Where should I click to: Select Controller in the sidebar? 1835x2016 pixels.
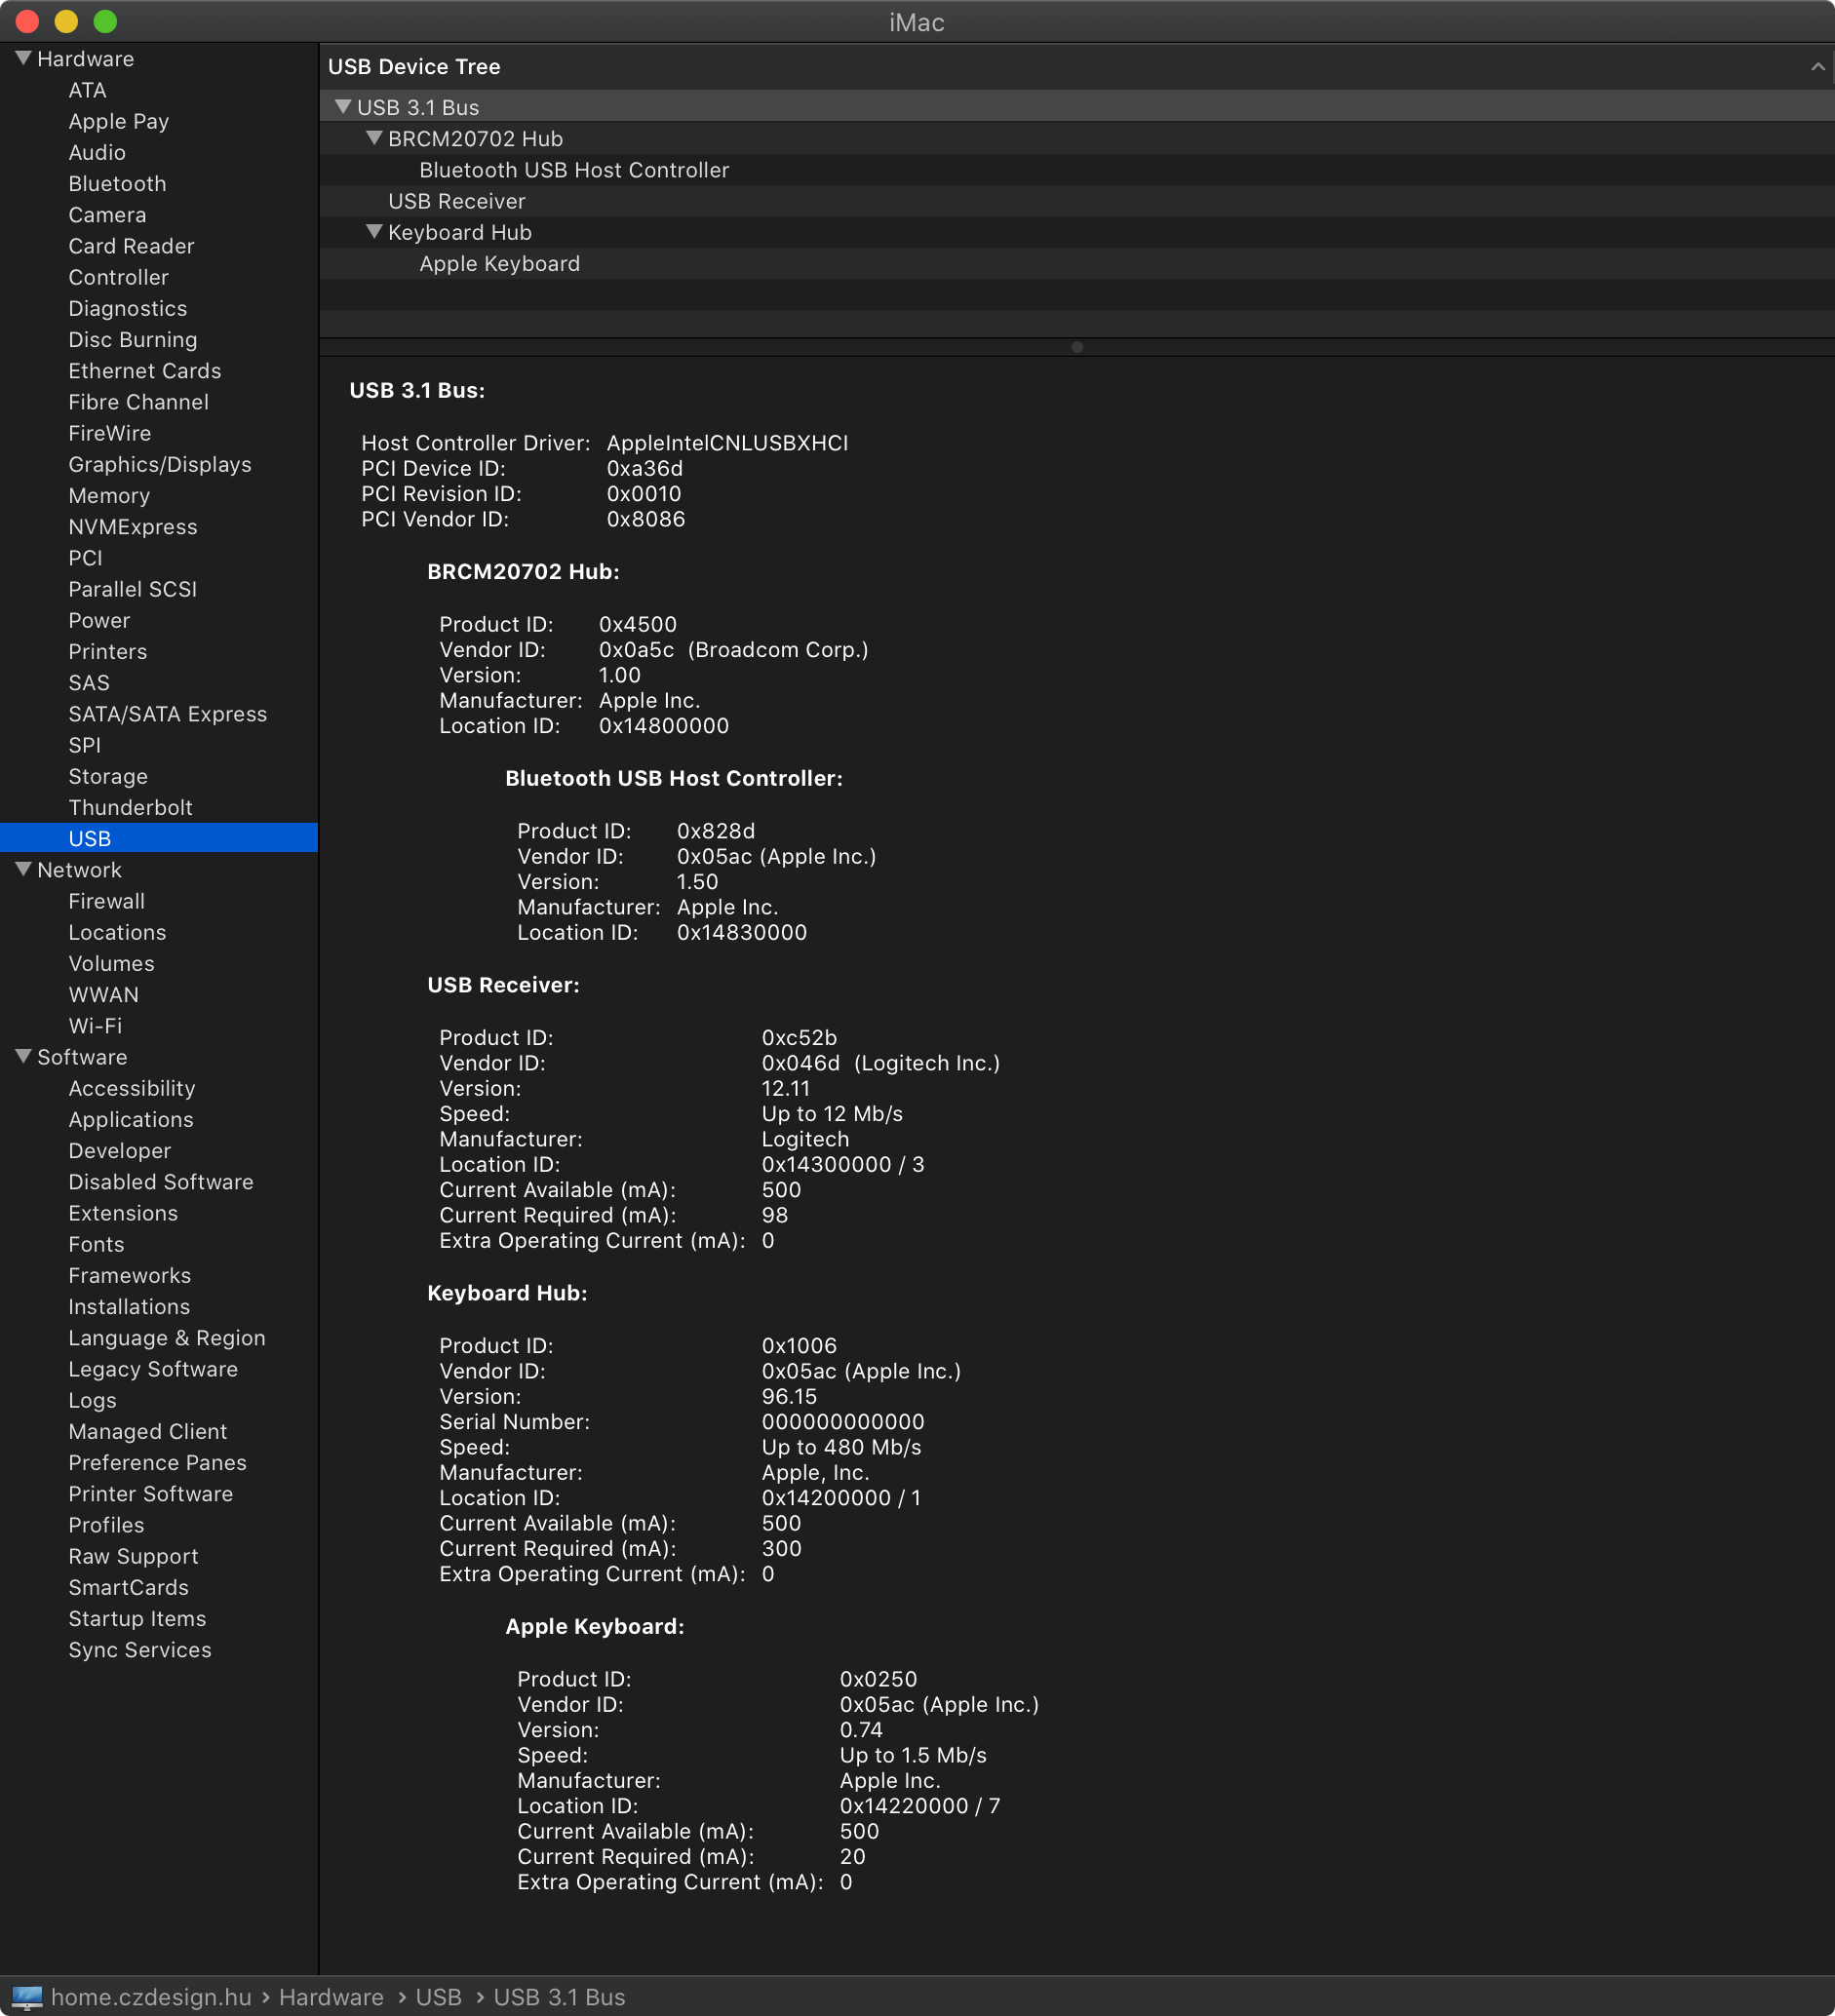click(x=118, y=277)
